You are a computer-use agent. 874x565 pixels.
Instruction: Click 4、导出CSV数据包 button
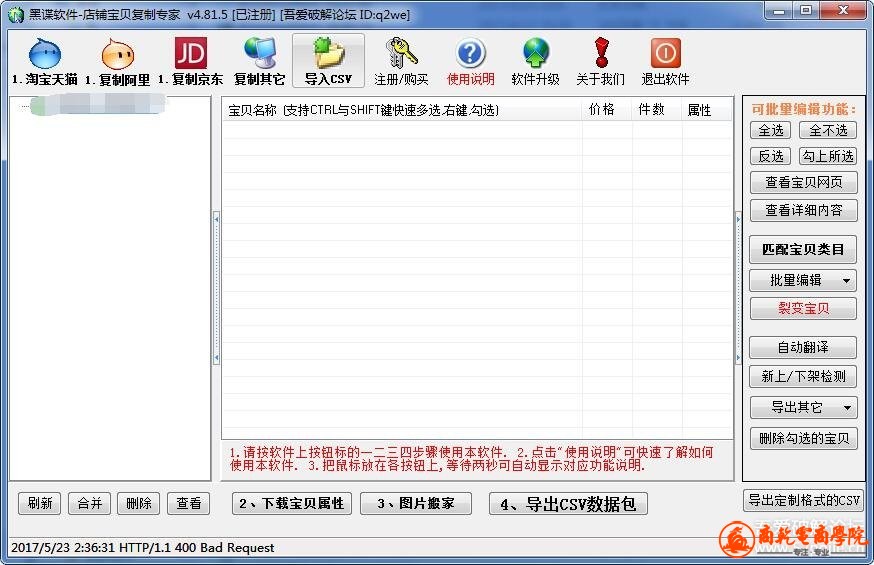(568, 504)
